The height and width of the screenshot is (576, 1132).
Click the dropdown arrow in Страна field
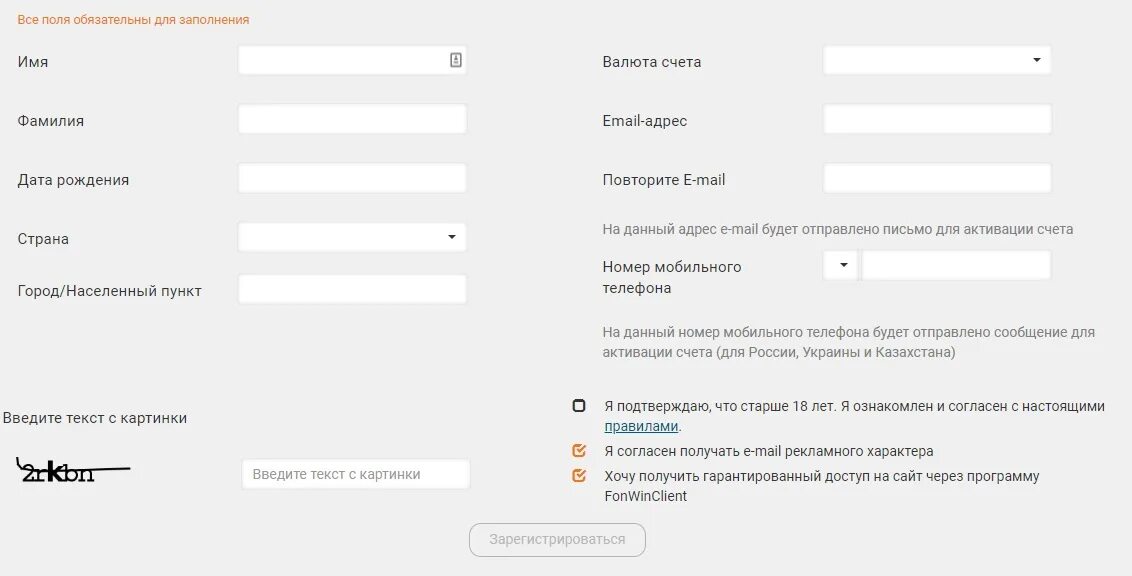tap(452, 237)
